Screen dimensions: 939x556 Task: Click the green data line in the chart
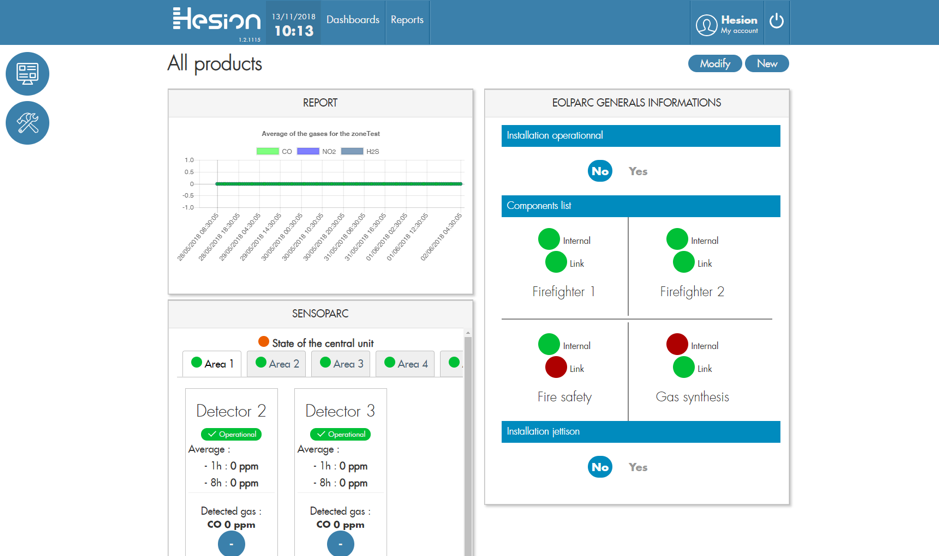coord(339,184)
